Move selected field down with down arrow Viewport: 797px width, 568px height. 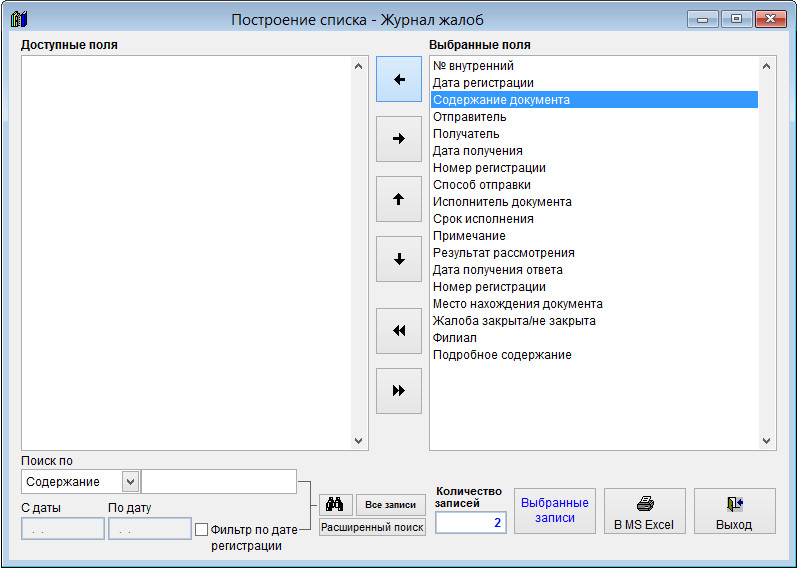(x=398, y=259)
